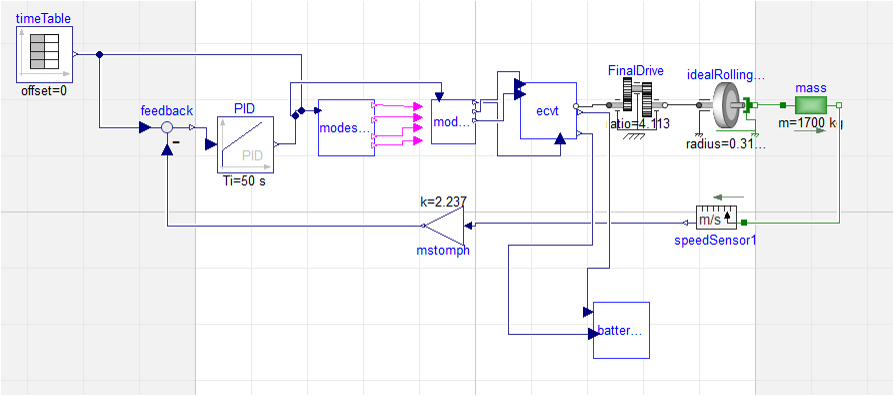Click the ecvt bottom input arrow

coord(560,138)
